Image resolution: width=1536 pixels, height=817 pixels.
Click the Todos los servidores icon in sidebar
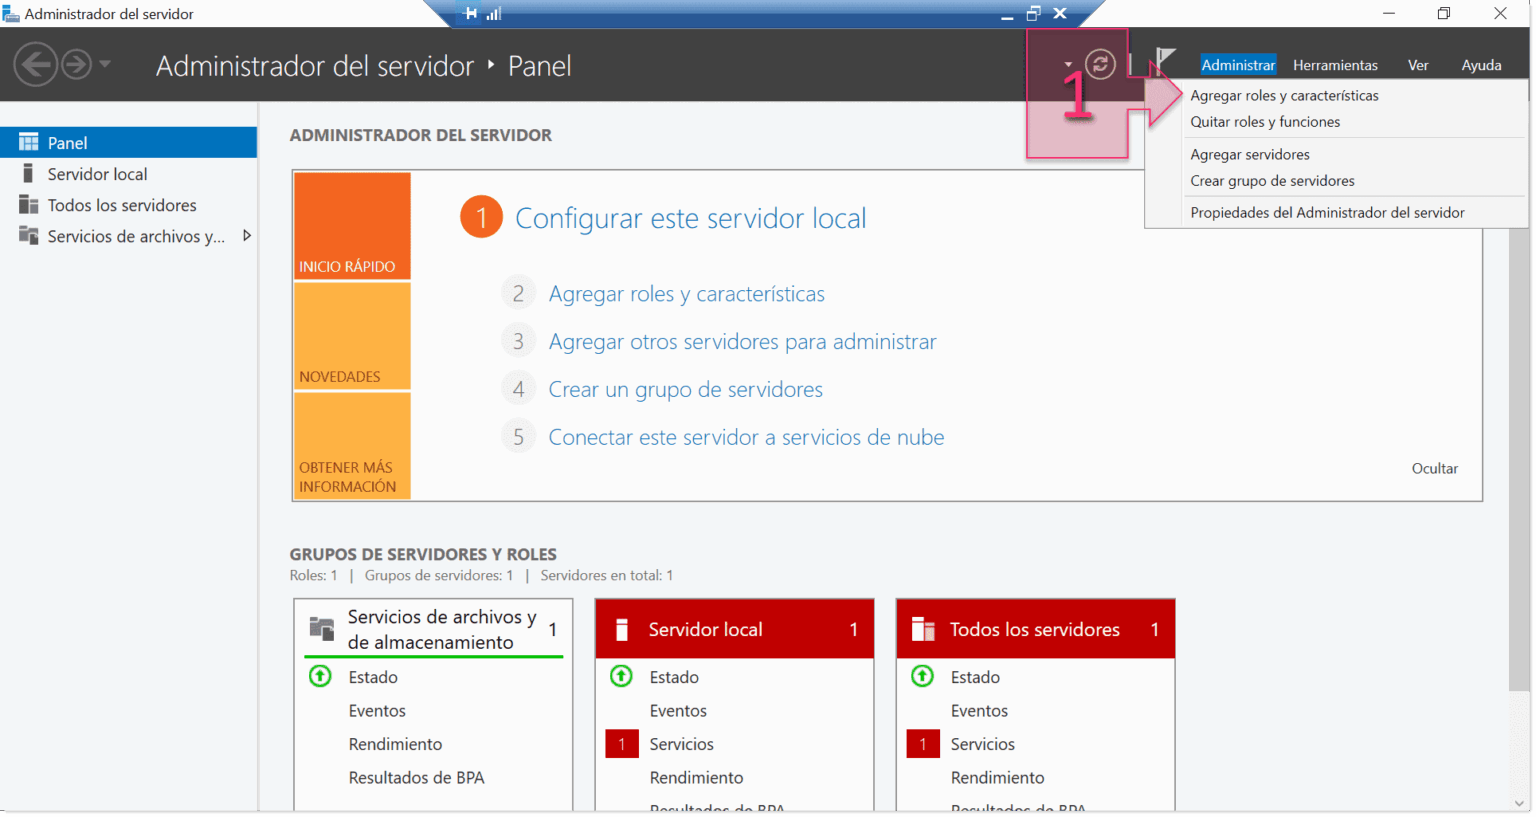[27, 205]
